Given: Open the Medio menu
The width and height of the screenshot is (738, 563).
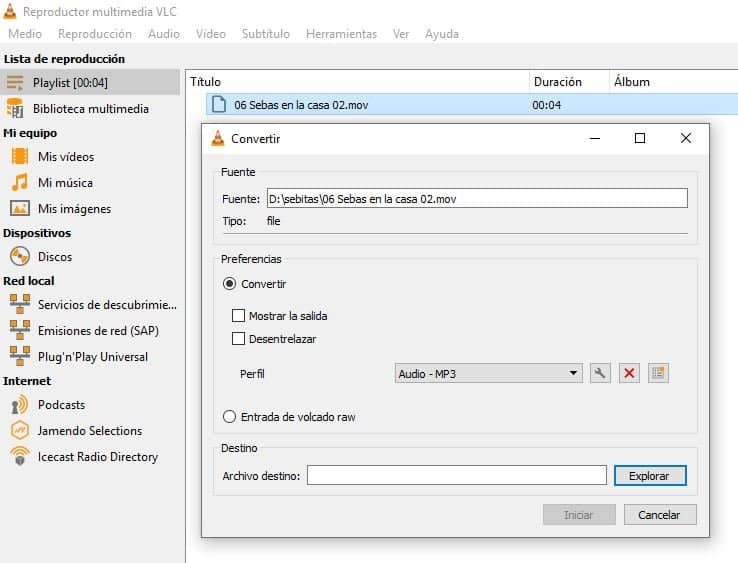Looking at the screenshot, I should tap(25, 34).
